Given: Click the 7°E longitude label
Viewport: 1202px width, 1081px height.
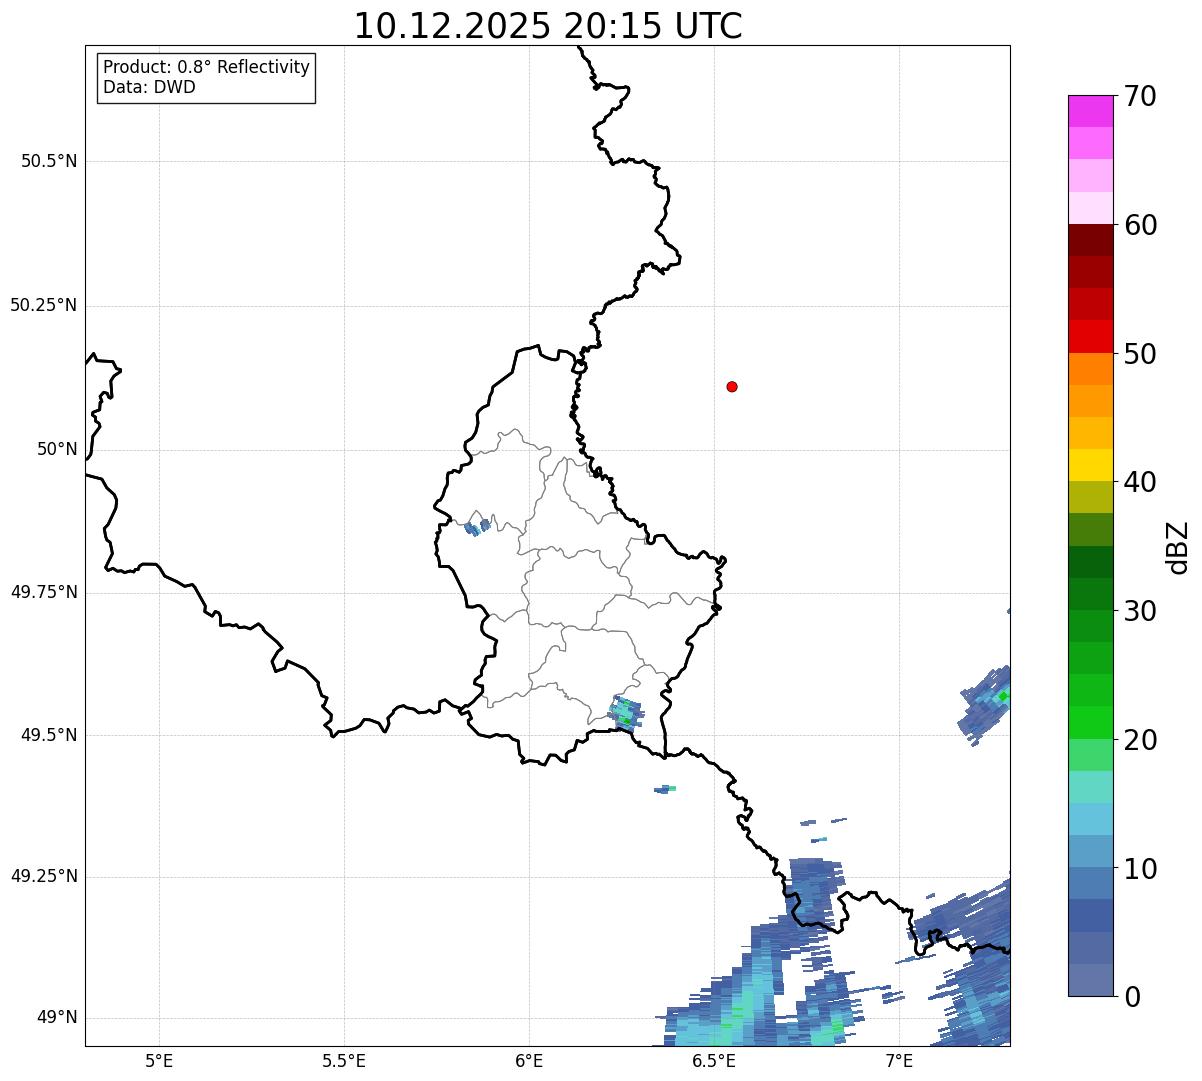Looking at the screenshot, I should (x=899, y=1060).
